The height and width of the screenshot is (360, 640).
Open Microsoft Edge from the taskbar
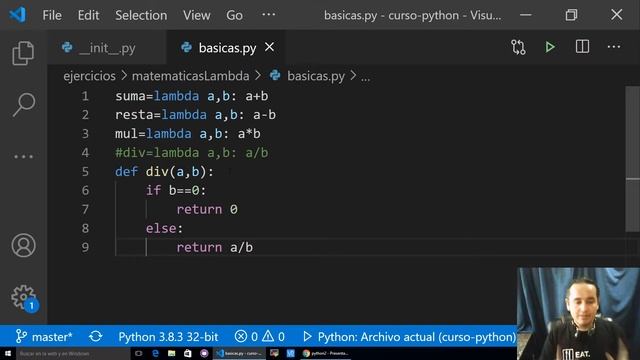tap(155, 353)
